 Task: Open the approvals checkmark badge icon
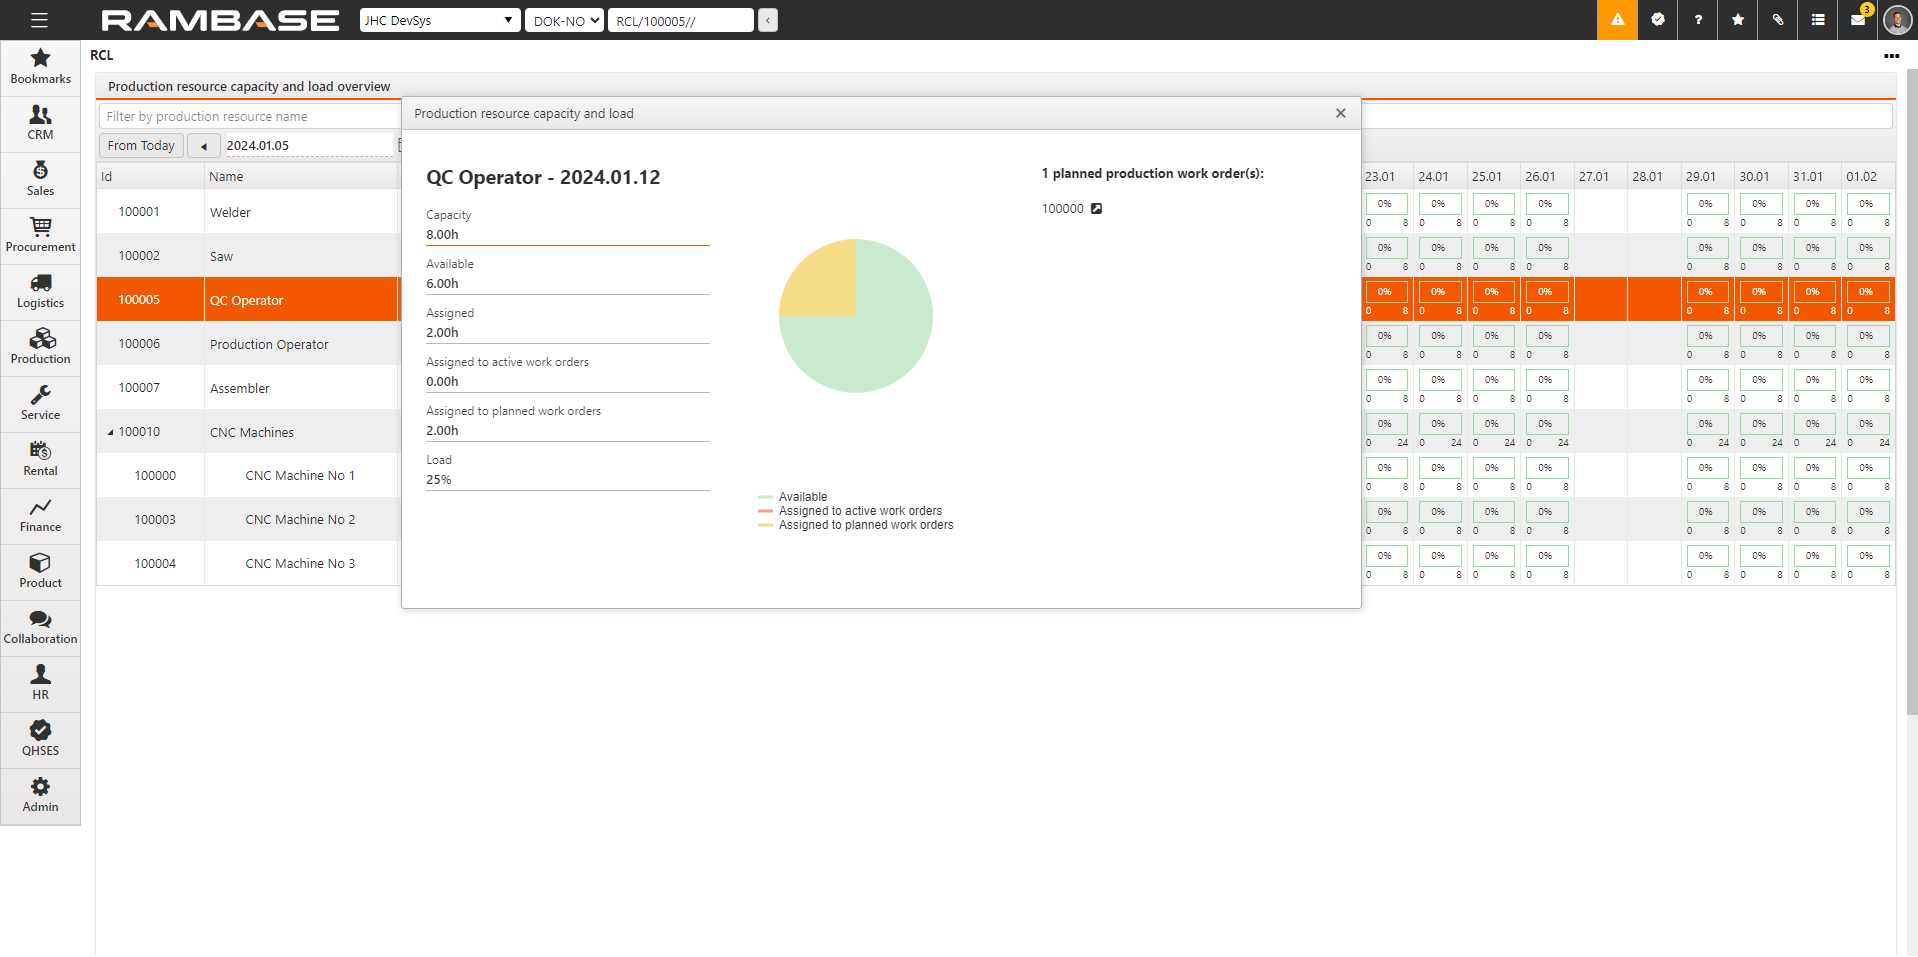(x=1658, y=20)
